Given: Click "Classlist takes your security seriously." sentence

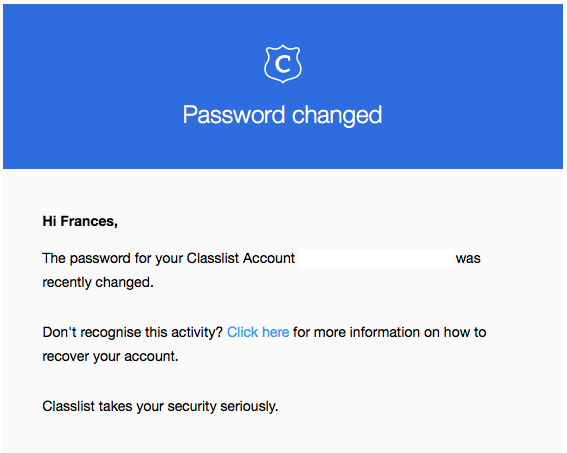Looking at the screenshot, I should (160, 406).
